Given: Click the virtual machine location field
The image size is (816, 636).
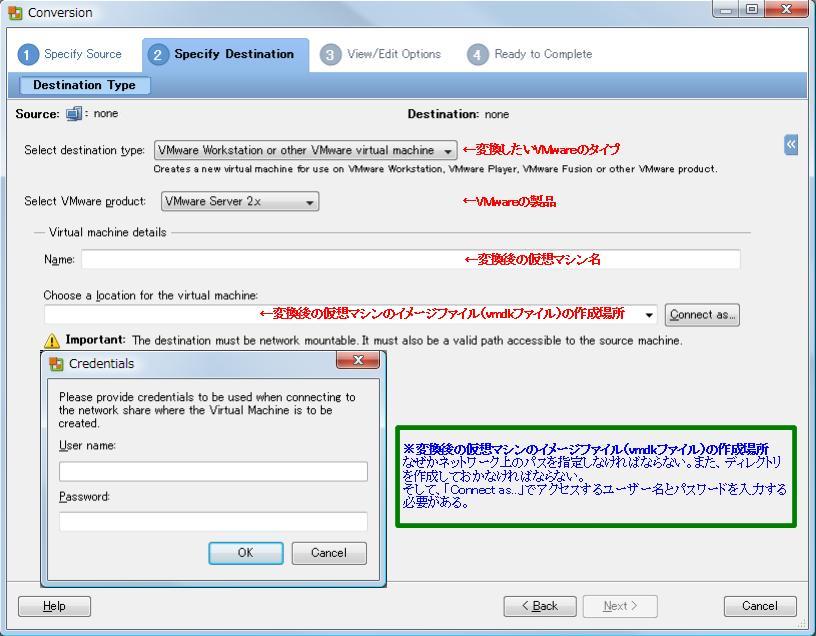Looking at the screenshot, I should coord(351,315).
